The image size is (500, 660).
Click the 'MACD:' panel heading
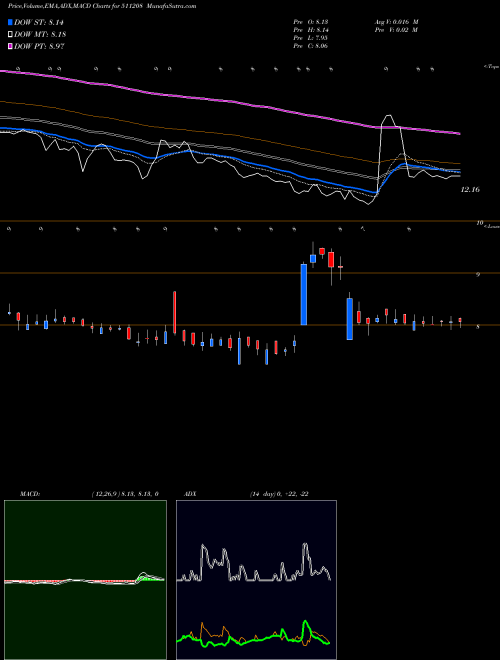[30, 494]
